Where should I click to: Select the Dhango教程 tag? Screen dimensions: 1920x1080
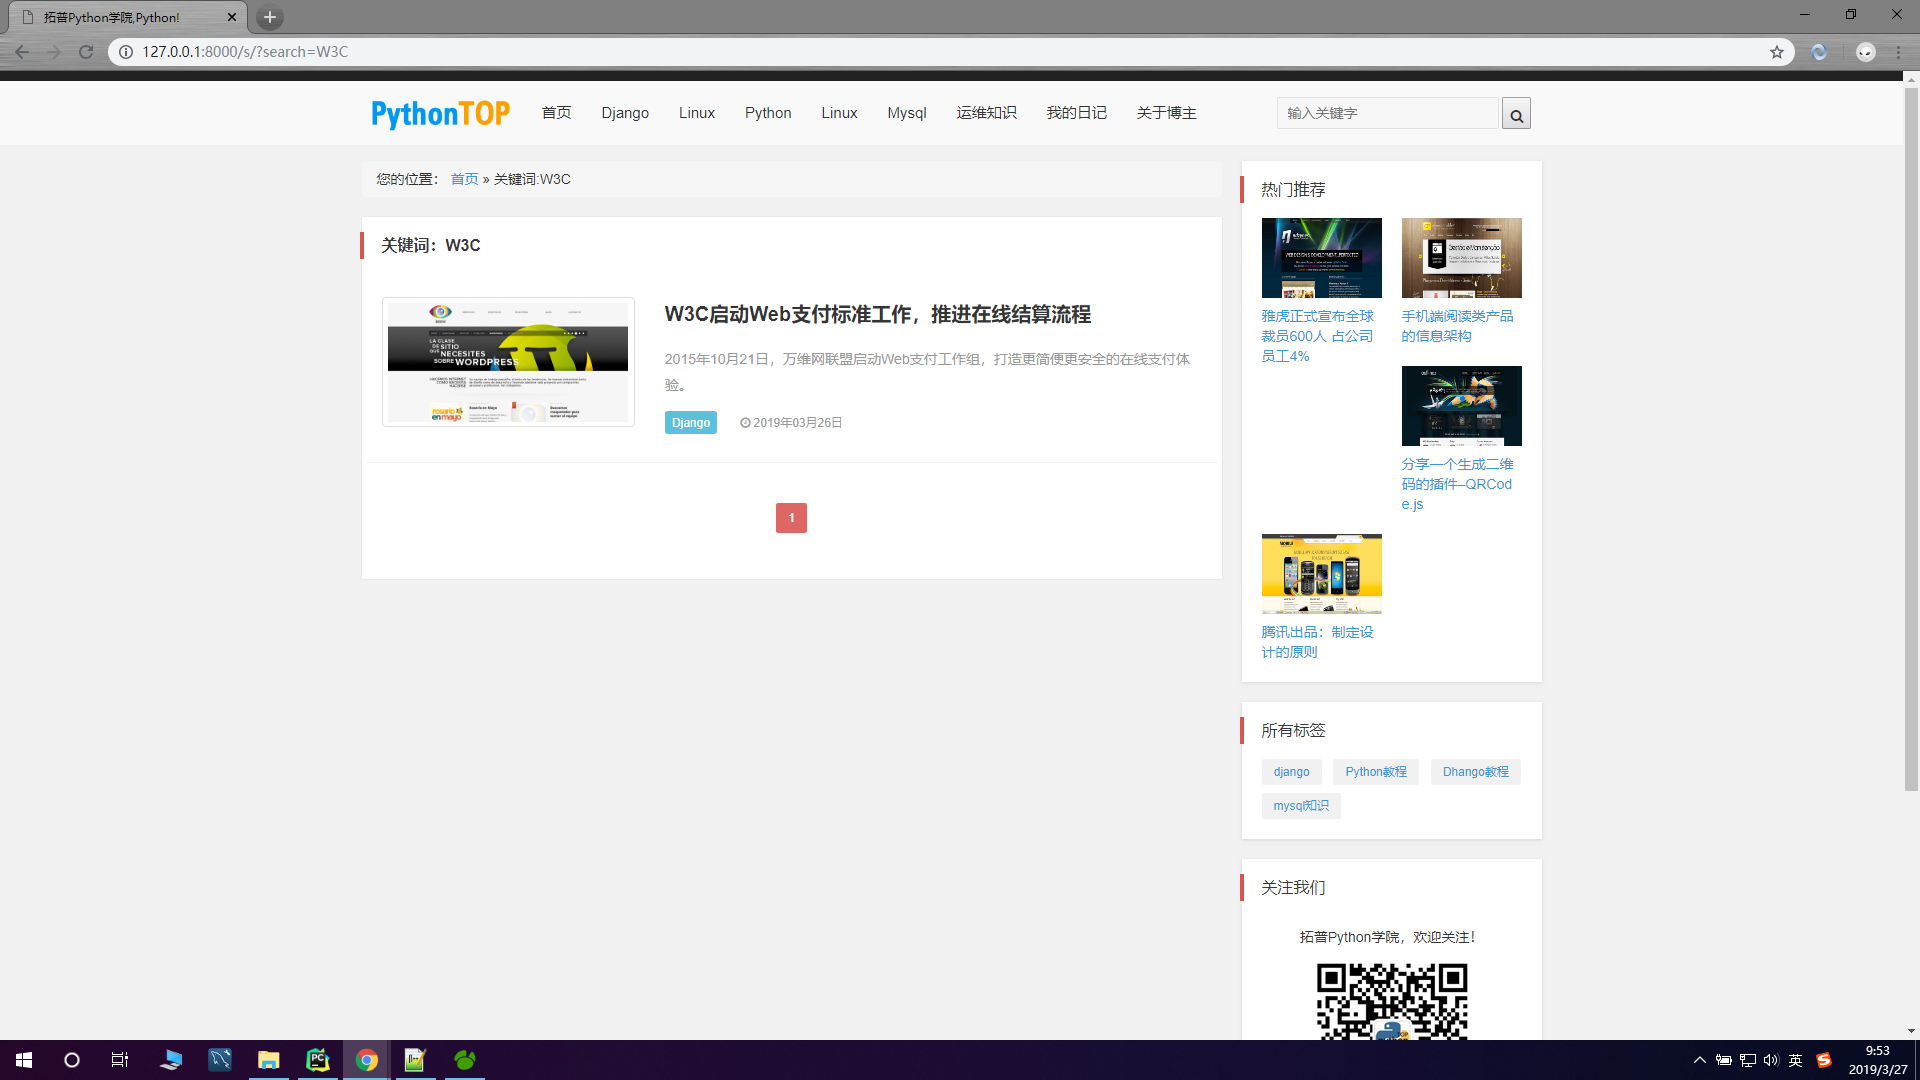(1475, 772)
